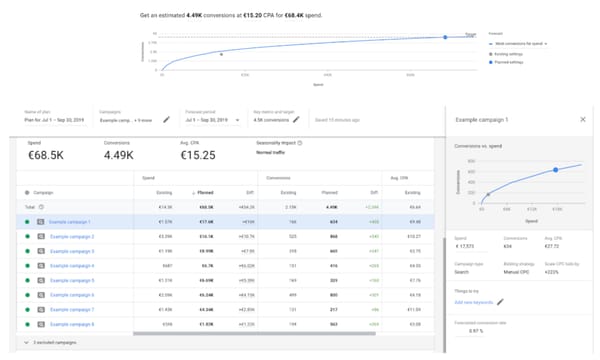Click the search campaign type icon for Example campaign 5
This screenshot has width=600, height=360.
(41, 280)
